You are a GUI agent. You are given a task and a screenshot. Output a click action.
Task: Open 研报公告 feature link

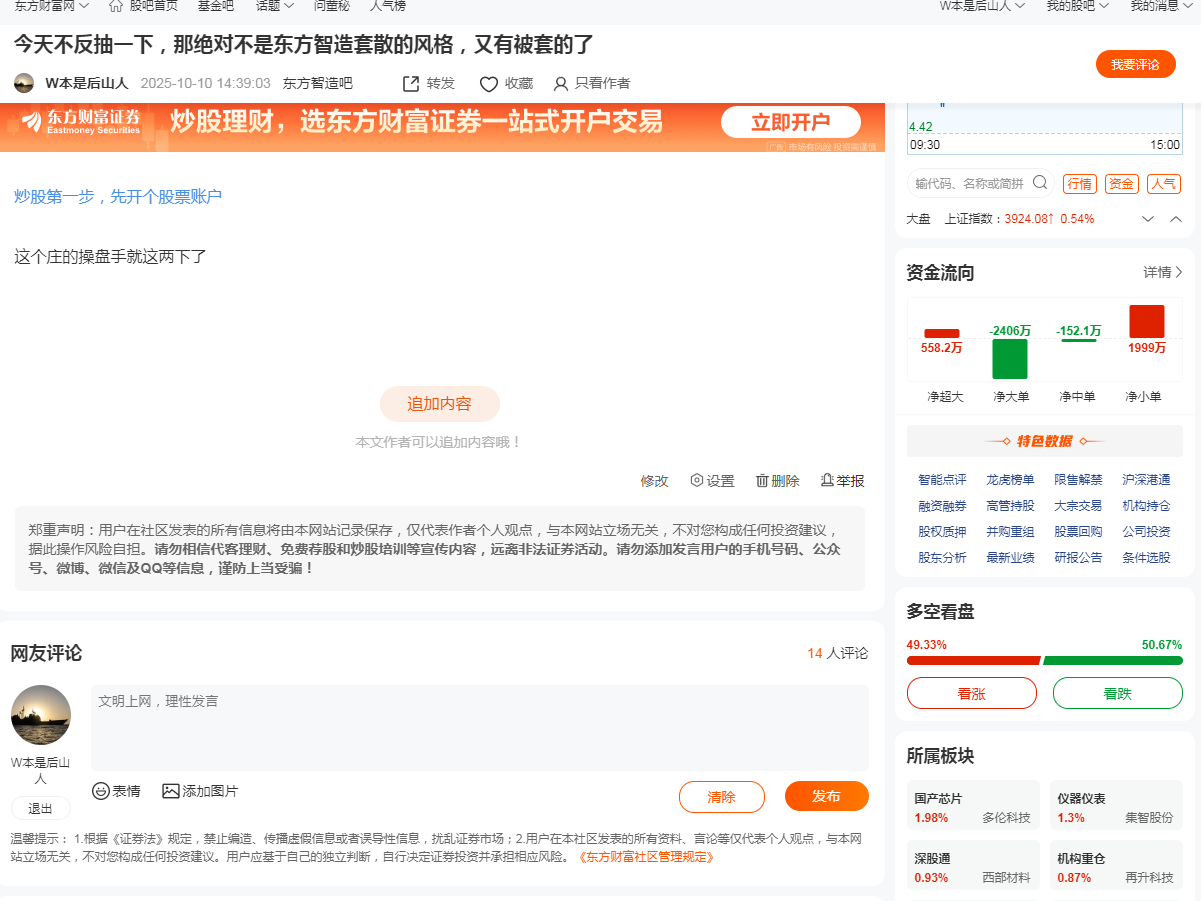(1078, 558)
